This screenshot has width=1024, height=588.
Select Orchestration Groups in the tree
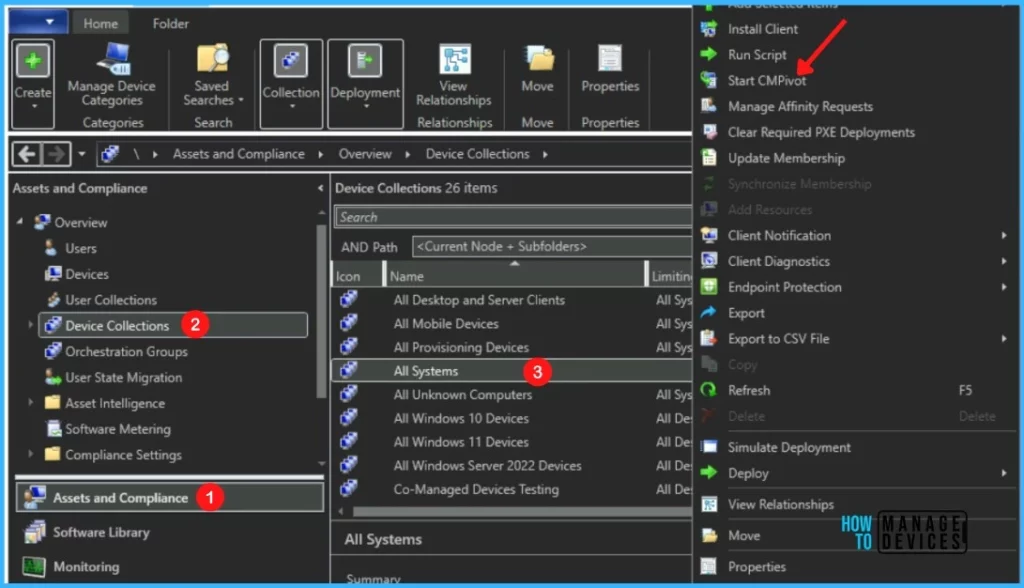(126, 351)
